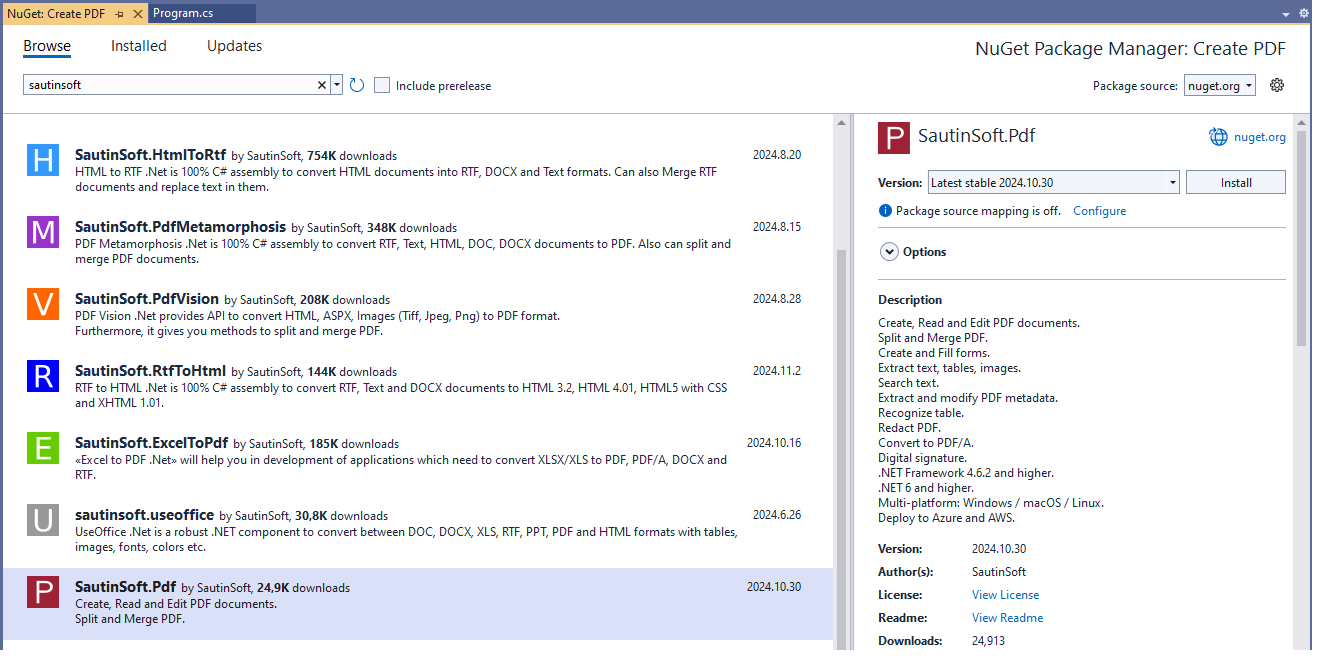This screenshot has width=1317, height=661.
Task: Enable the Include prerelease checkbox
Action: click(x=381, y=85)
